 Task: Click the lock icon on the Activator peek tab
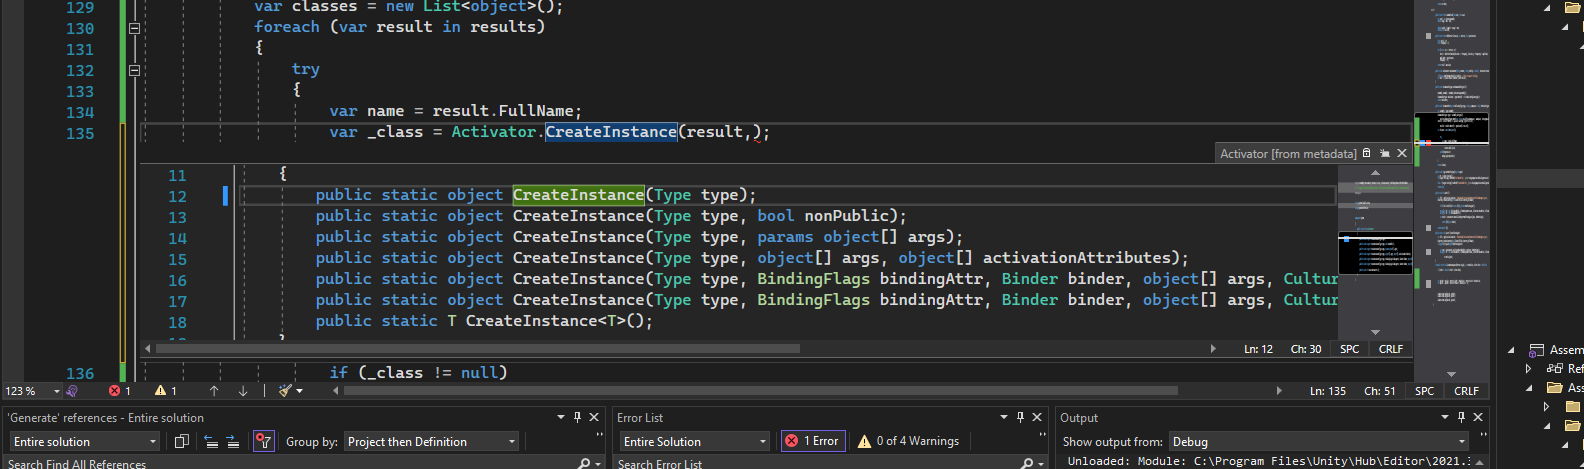pos(1367,153)
